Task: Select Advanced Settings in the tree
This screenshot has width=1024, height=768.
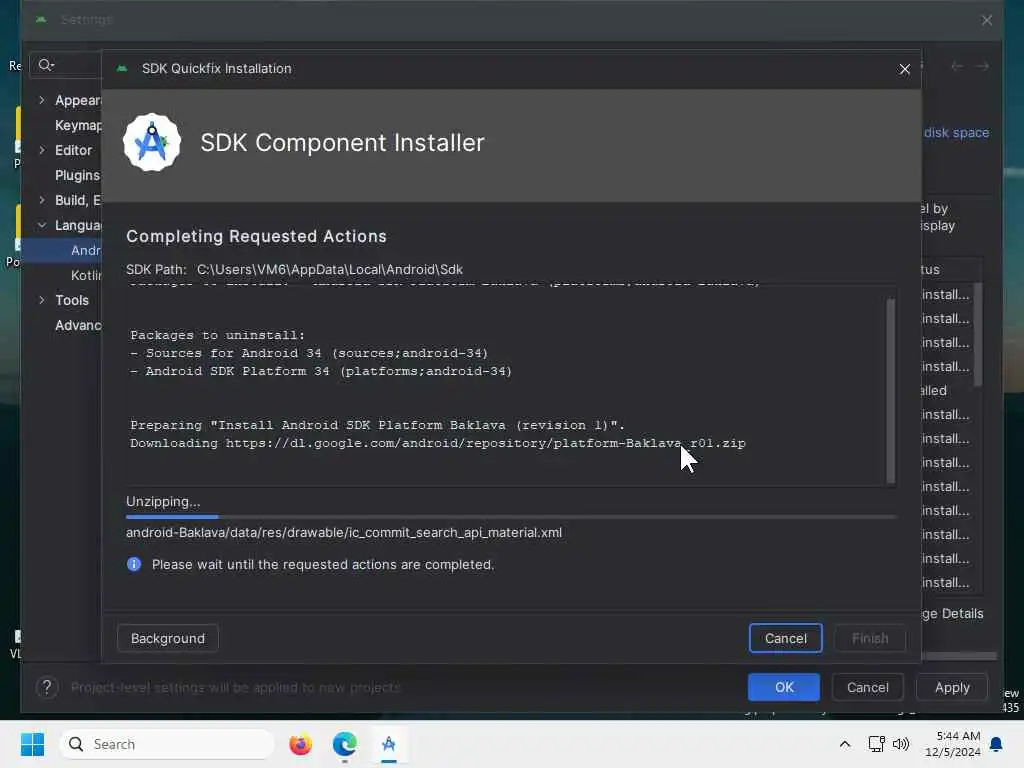Action: point(78,325)
